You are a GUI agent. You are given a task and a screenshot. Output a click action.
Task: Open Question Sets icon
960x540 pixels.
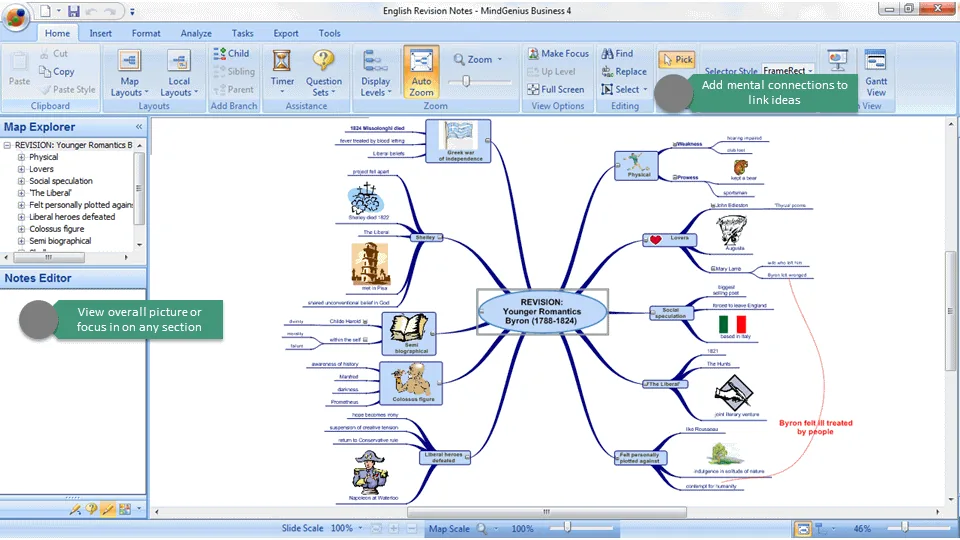pos(323,61)
